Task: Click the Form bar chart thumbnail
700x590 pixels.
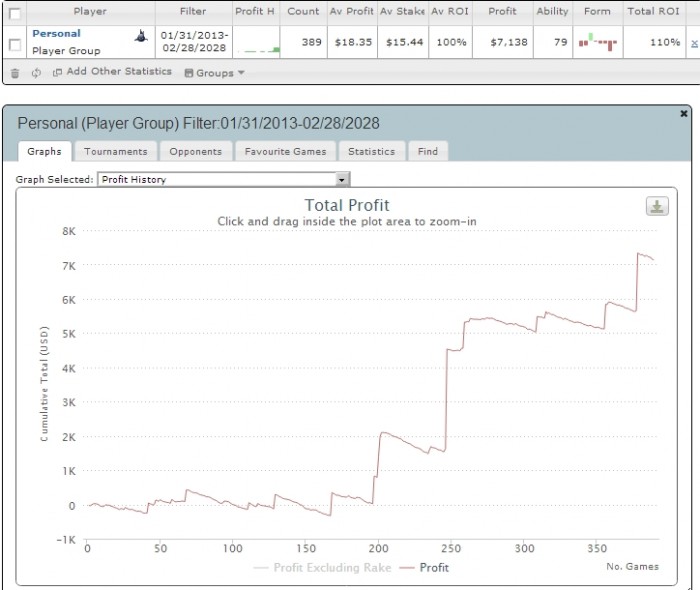Action: [598, 42]
